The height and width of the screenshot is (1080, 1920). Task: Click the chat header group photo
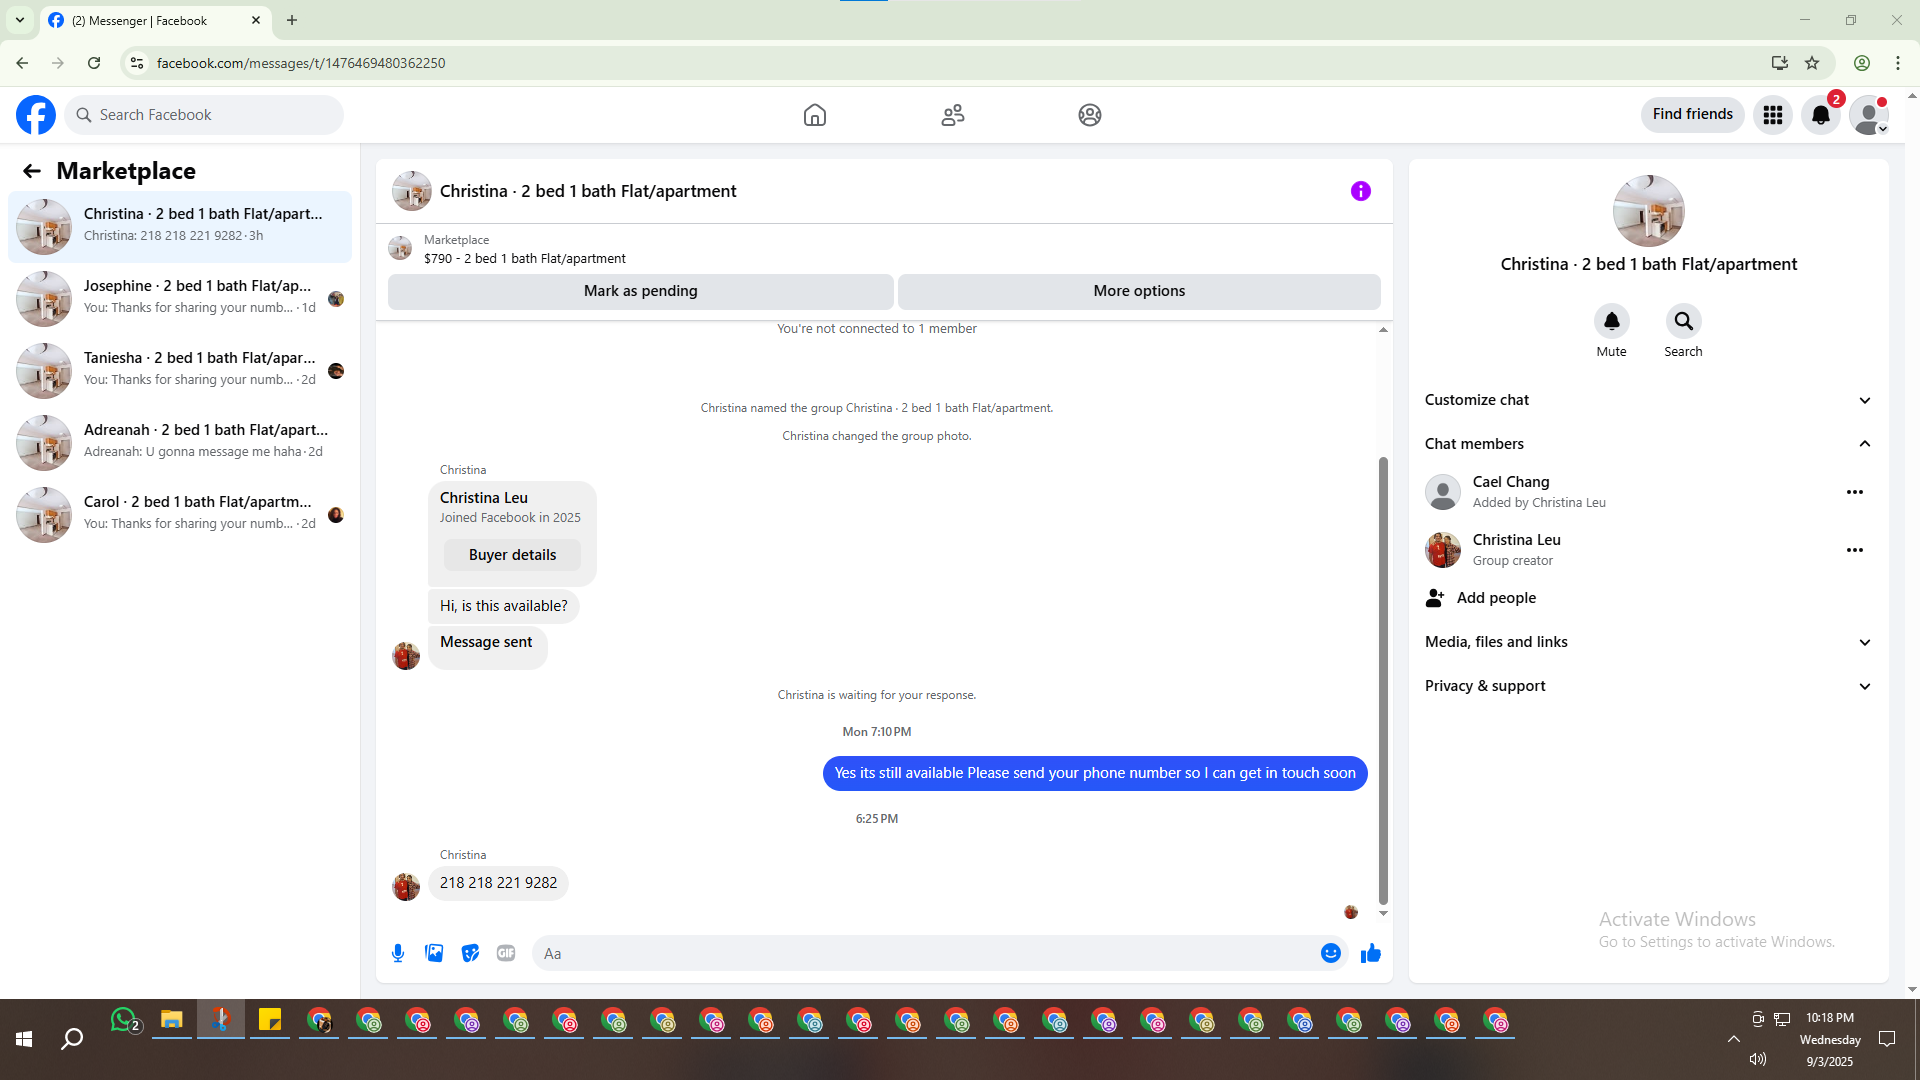pos(412,191)
